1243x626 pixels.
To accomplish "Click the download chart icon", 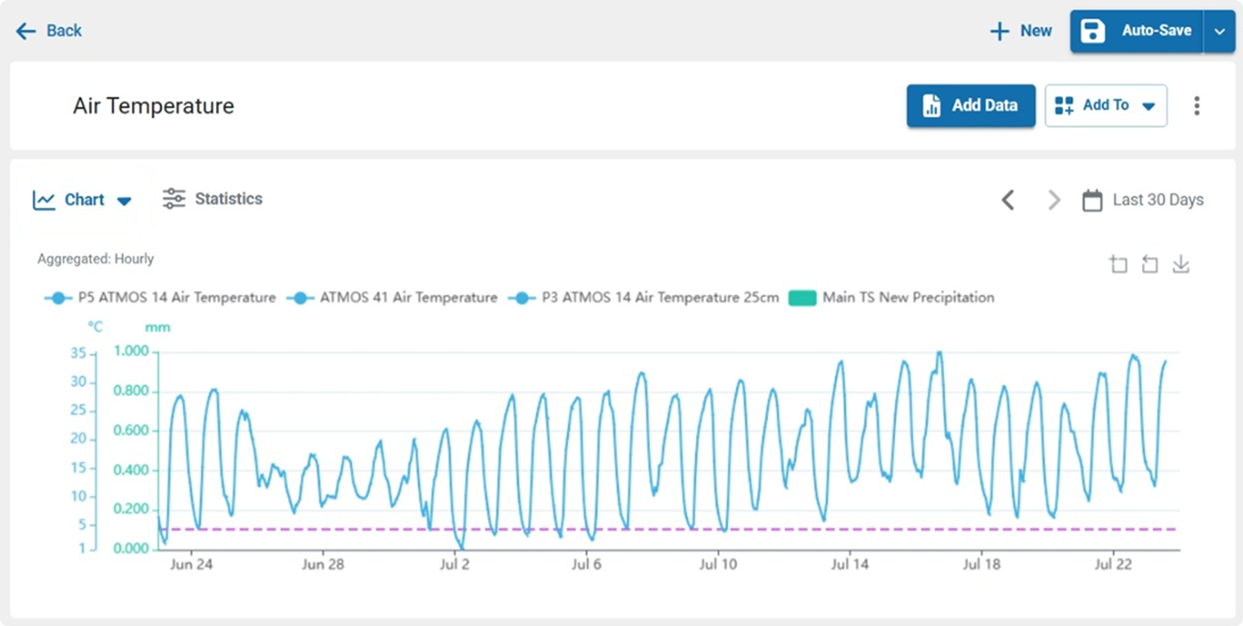I will (1181, 264).
